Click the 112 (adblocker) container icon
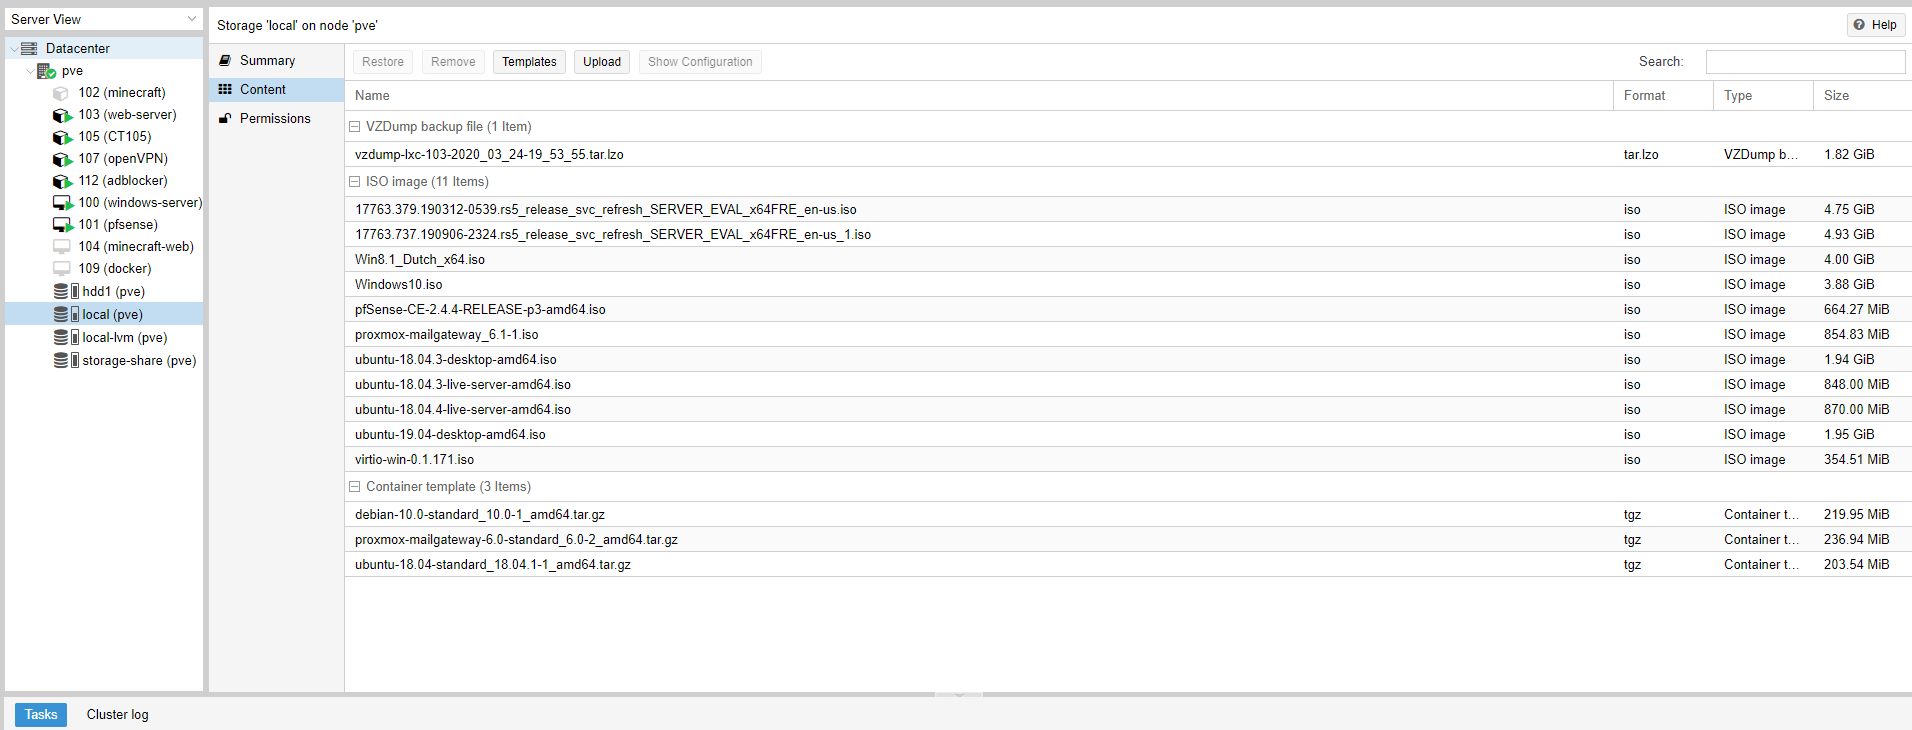Image resolution: width=1912 pixels, height=730 pixels. point(62,181)
